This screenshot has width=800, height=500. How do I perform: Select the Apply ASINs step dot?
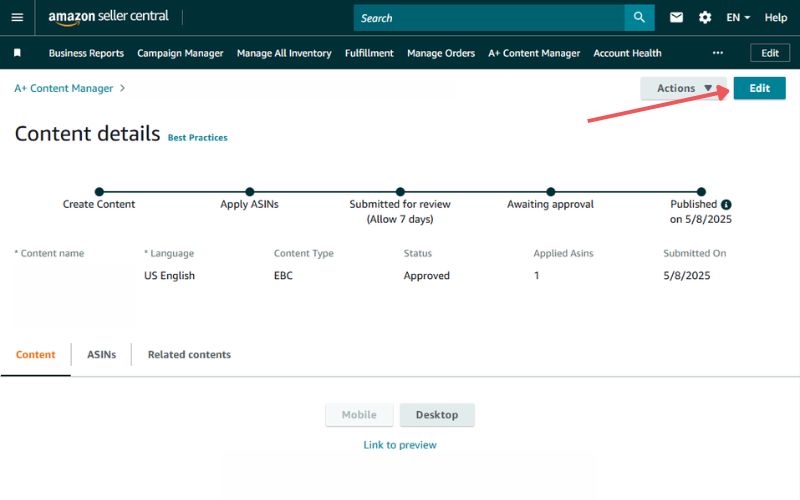click(x=249, y=192)
